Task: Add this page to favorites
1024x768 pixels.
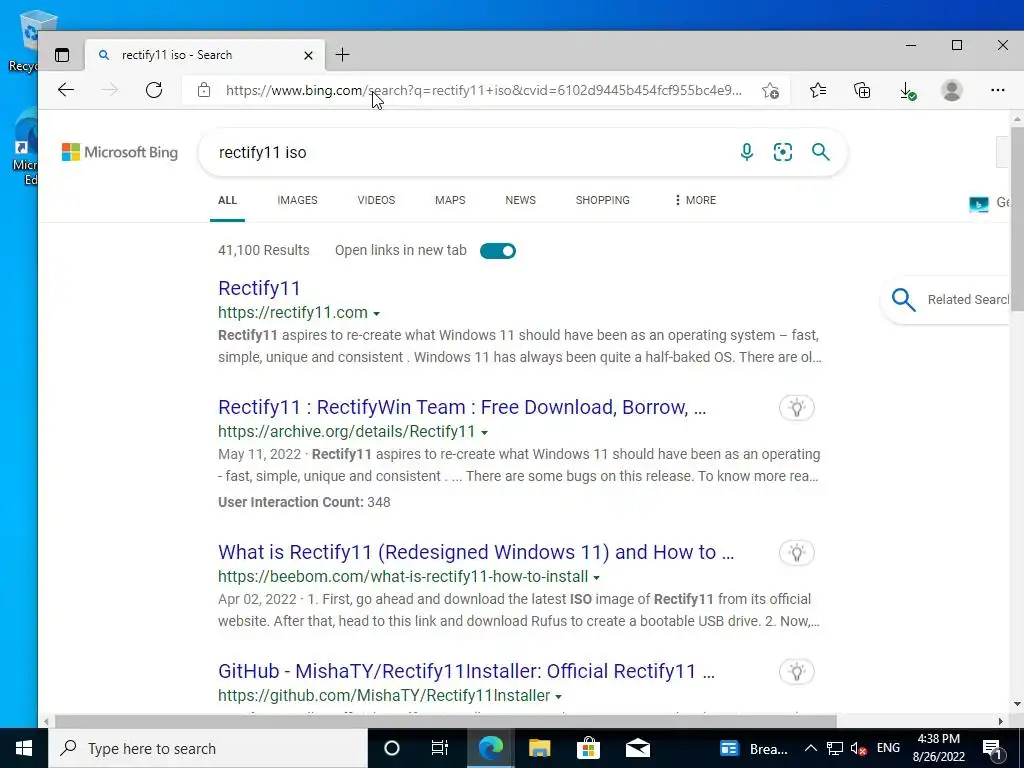Action: pos(770,90)
